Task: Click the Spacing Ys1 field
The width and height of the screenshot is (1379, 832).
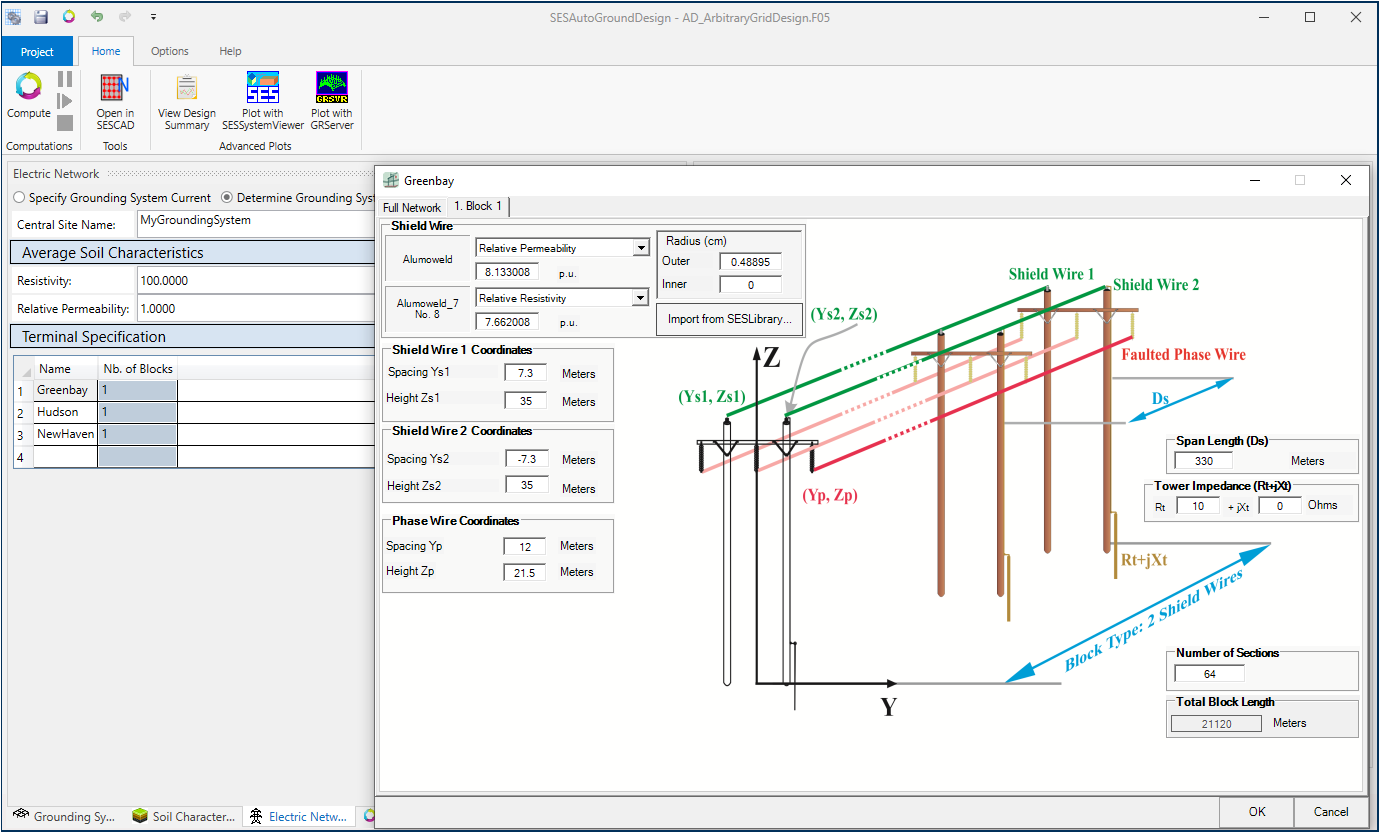Action: coord(526,373)
